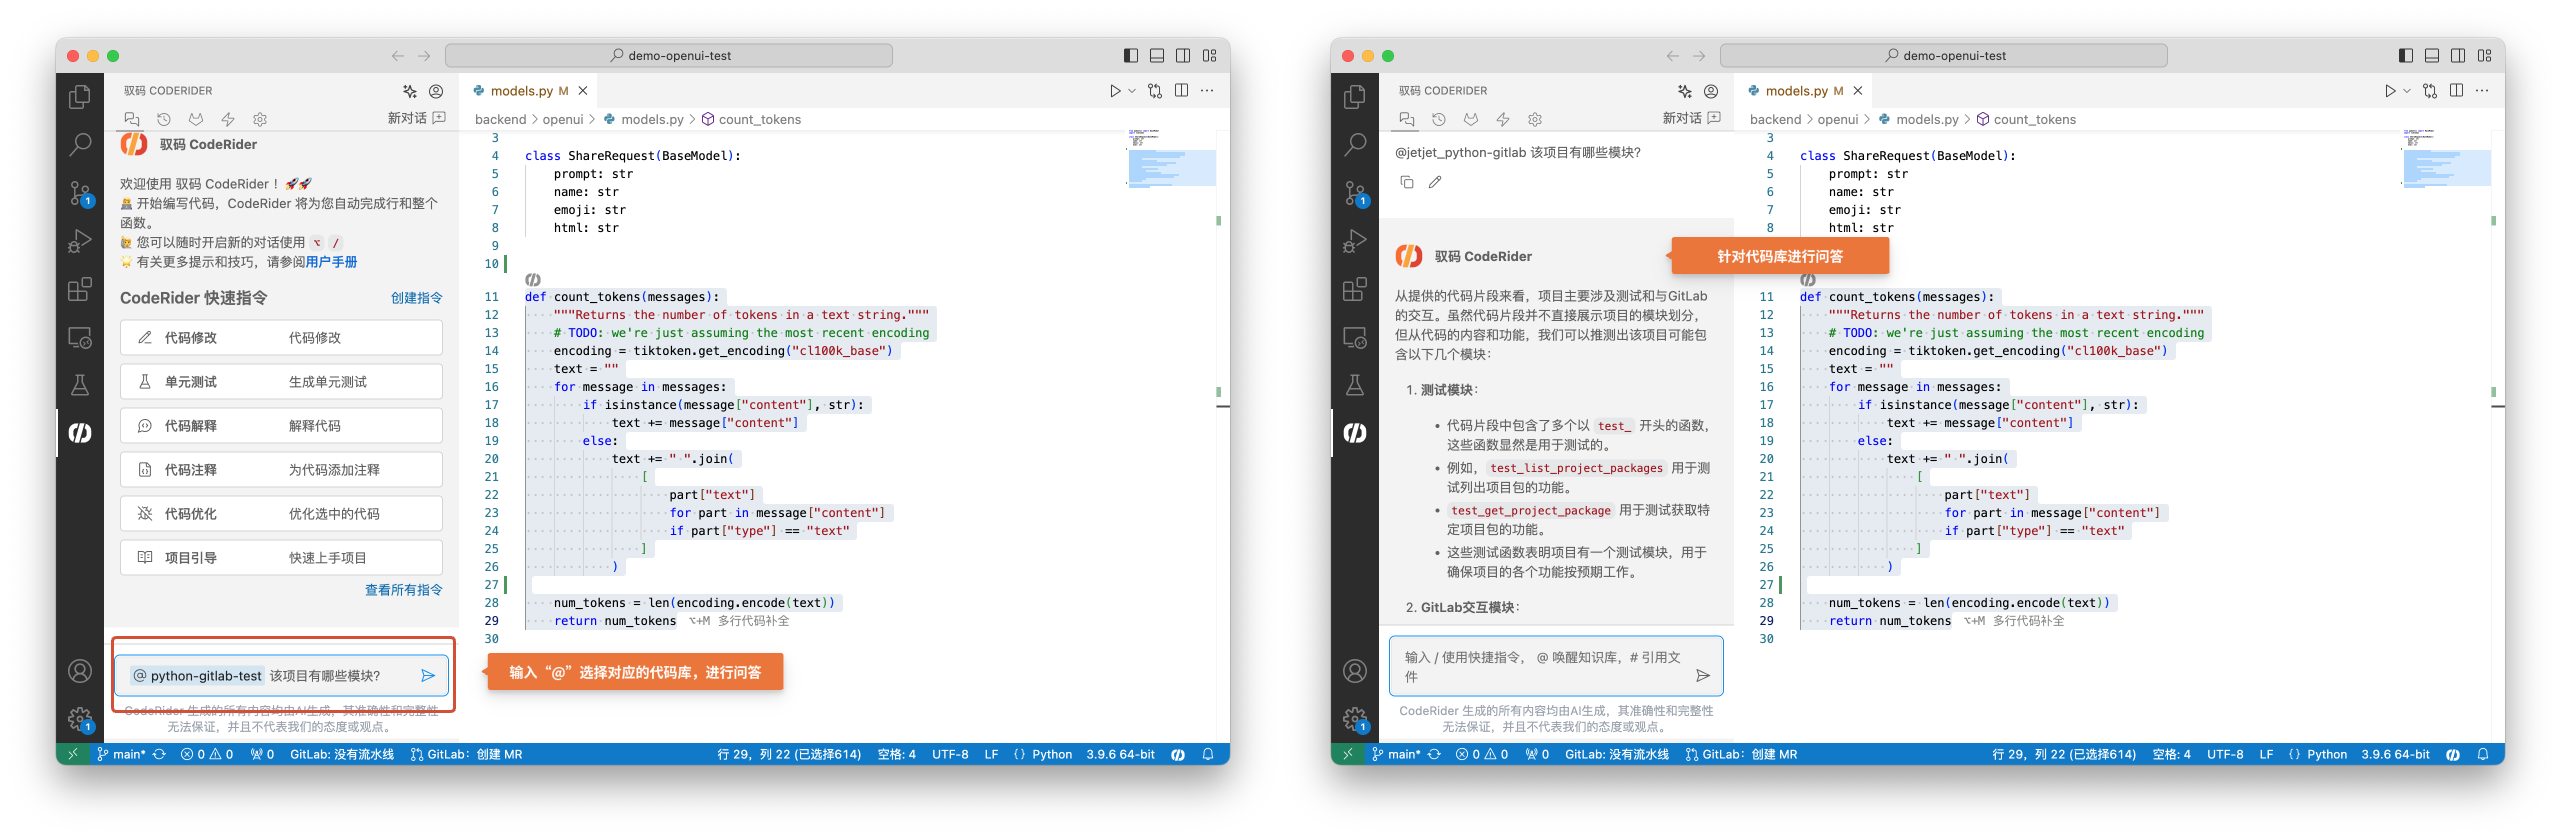Image resolution: width=2561 pixels, height=839 pixels.
Task: Send the message in left window chat
Action: coord(428,676)
